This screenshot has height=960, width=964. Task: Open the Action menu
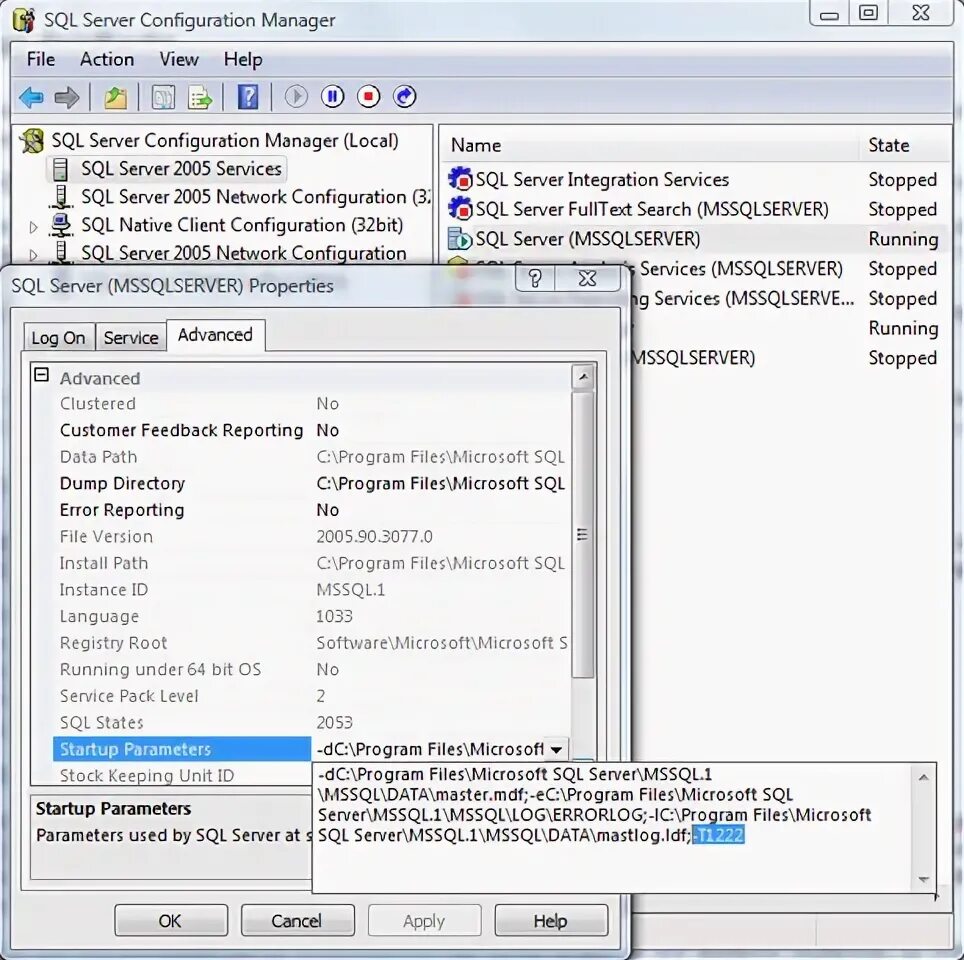coord(107,59)
